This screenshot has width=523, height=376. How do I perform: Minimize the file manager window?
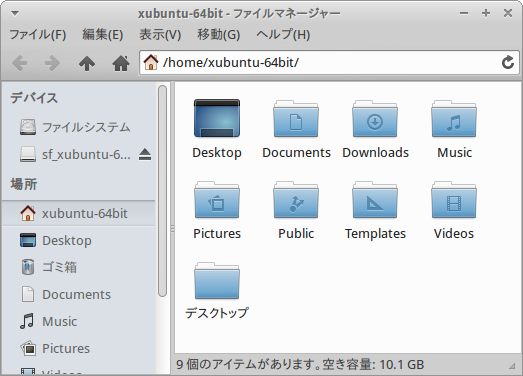pyautogui.click(x=464, y=13)
